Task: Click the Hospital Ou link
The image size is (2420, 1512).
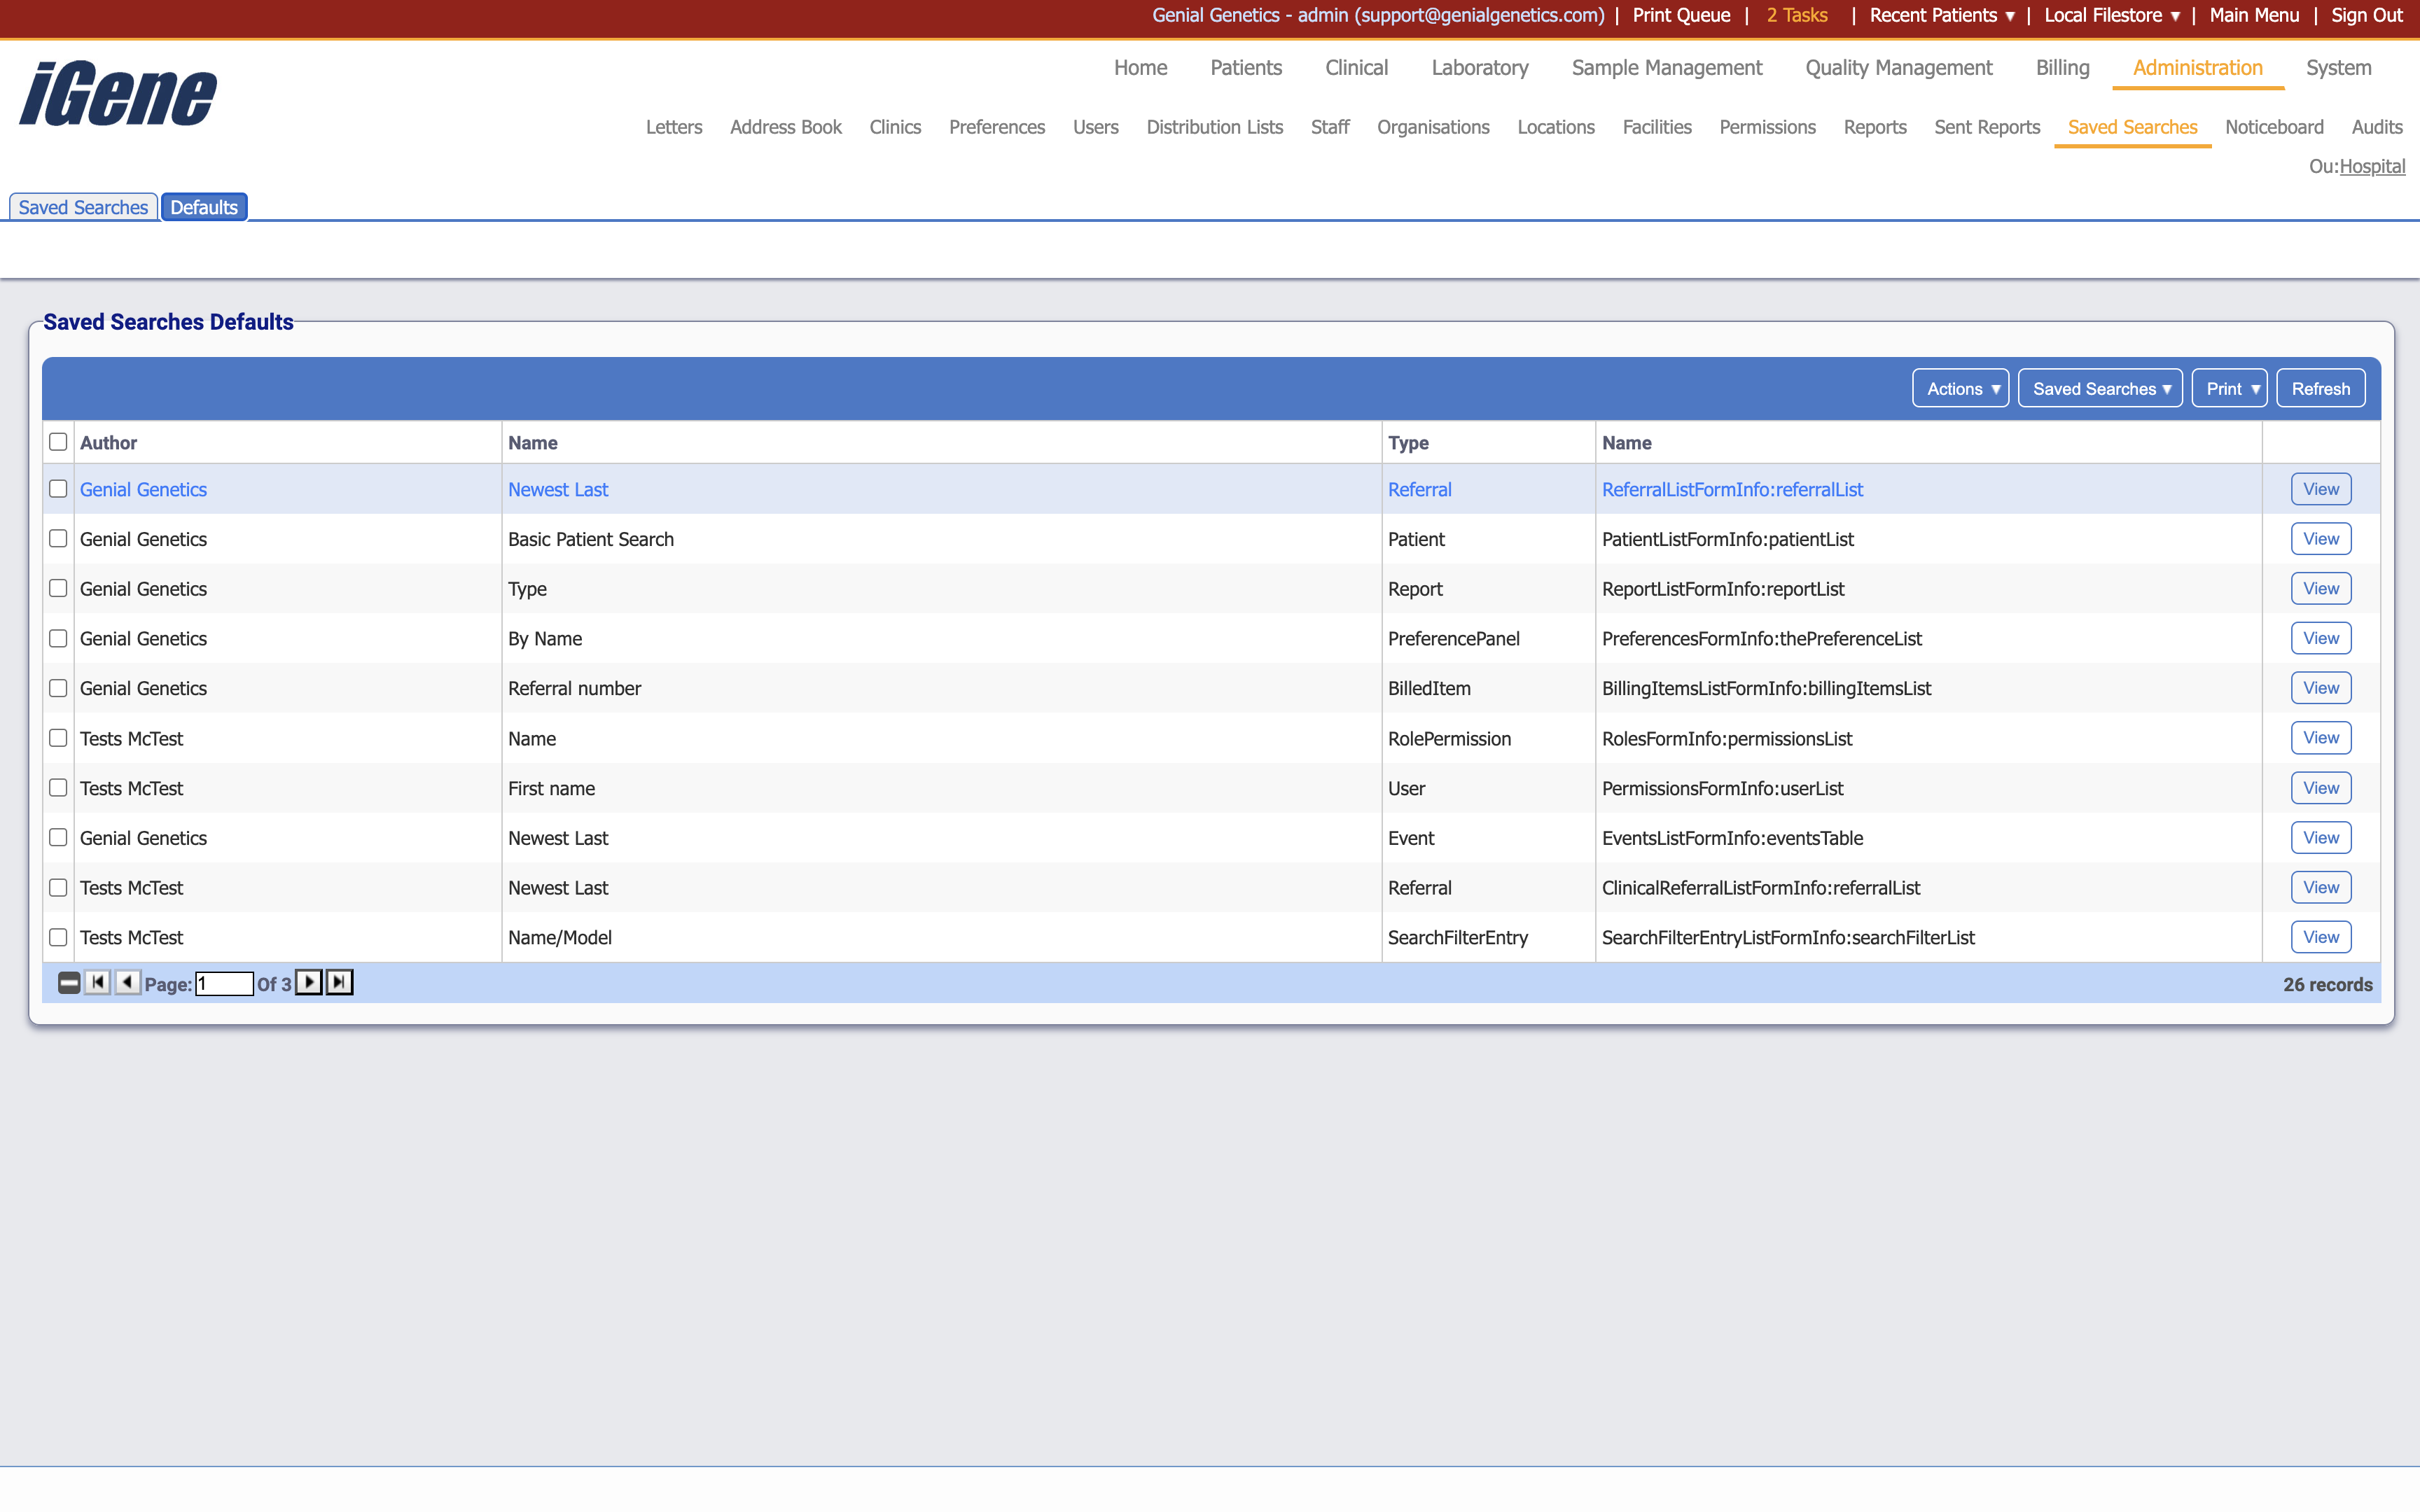Action: [2372, 166]
